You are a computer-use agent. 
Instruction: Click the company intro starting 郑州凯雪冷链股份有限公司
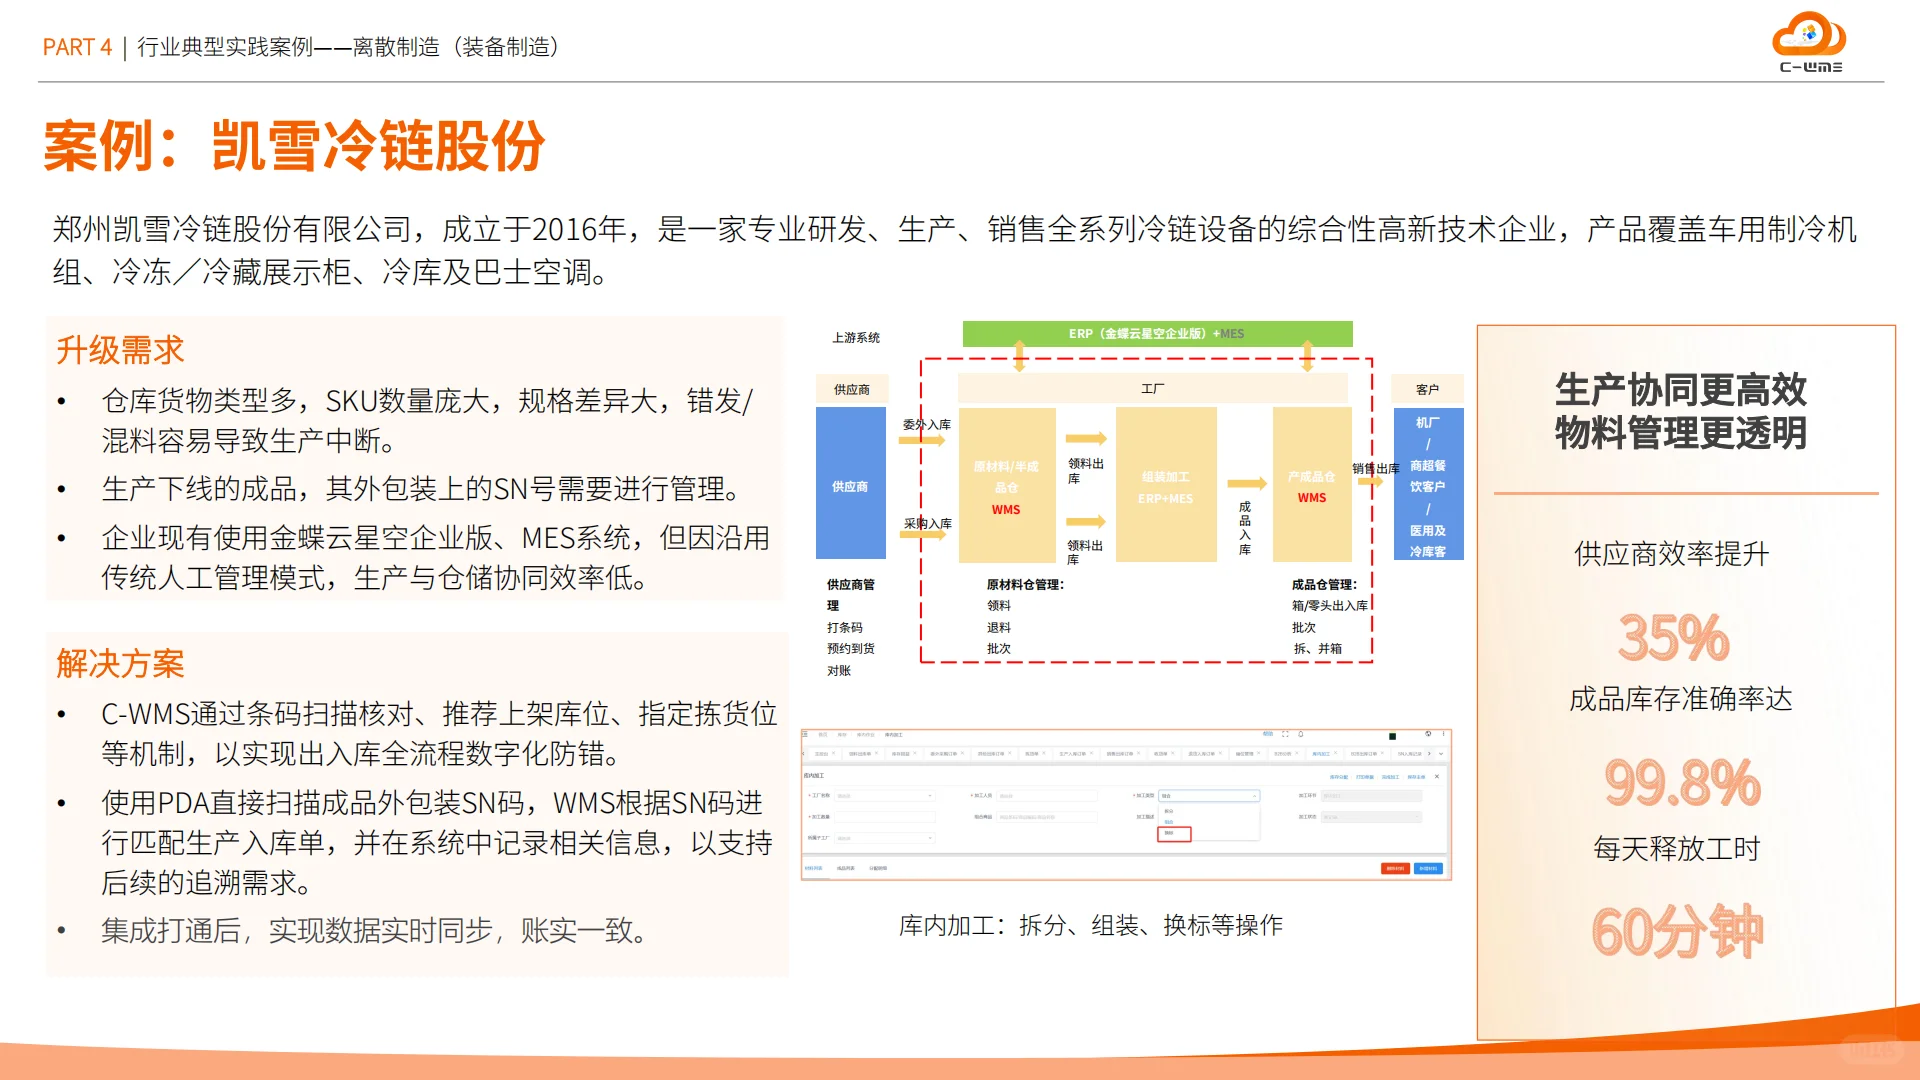pyautogui.click(x=955, y=251)
